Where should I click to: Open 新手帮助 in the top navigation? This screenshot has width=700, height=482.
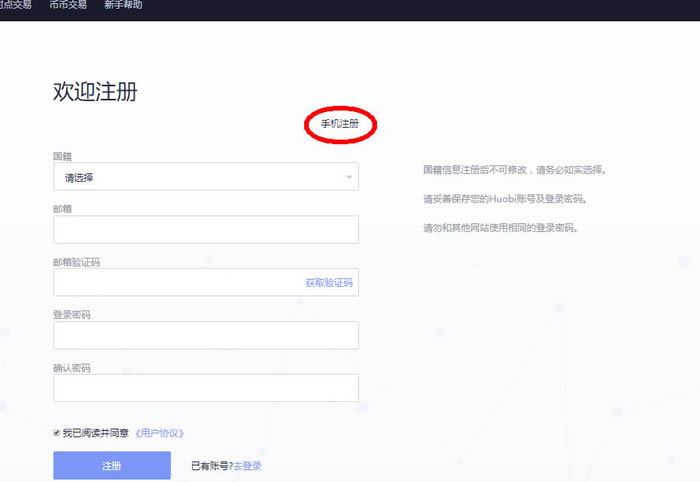(x=122, y=5)
